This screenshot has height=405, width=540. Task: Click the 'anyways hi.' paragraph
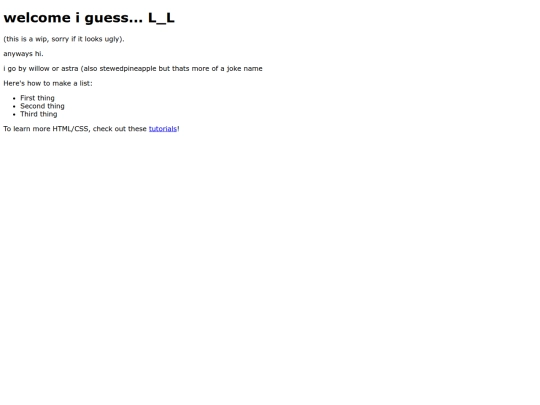[x=23, y=54]
